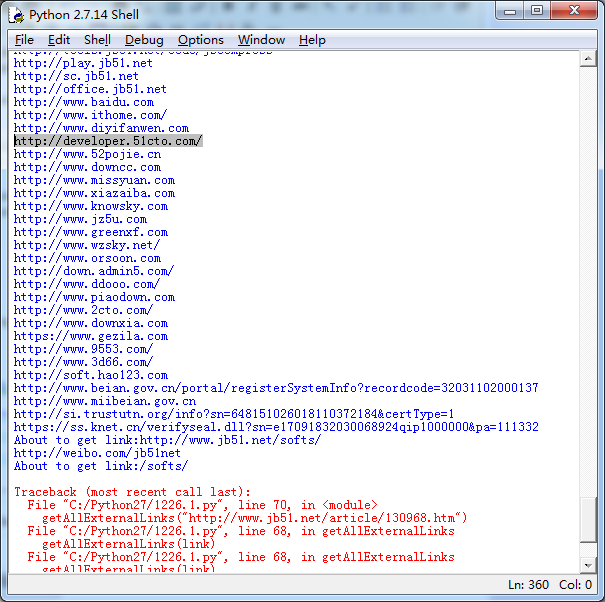Click the line http://www.xiazaiba.com

tap(94, 193)
